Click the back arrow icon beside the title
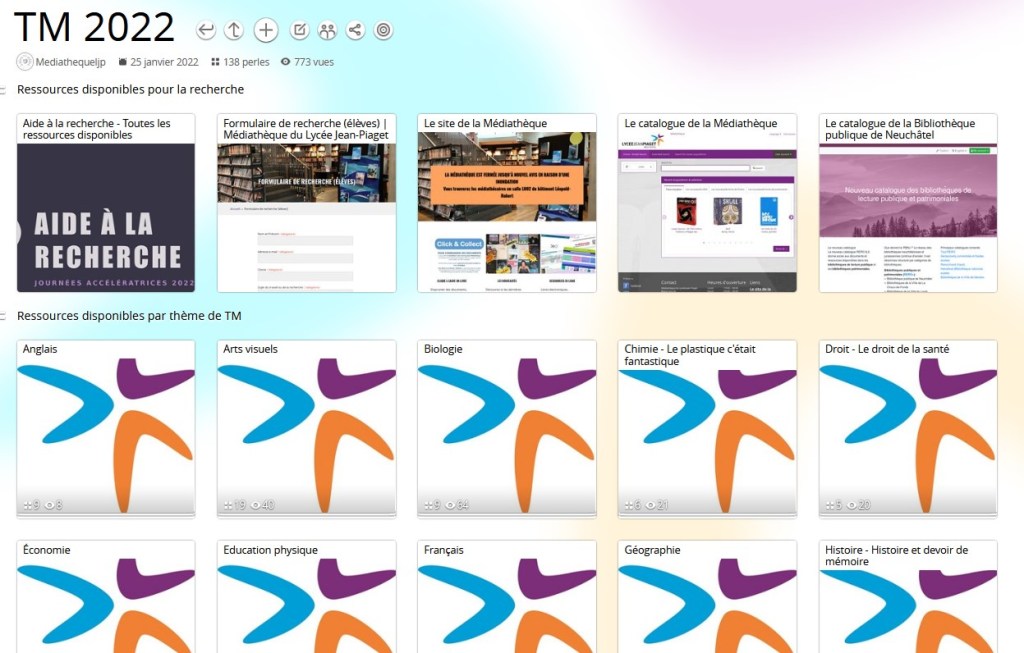The height and width of the screenshot is (653, 1024). click(x=206, y=31)
